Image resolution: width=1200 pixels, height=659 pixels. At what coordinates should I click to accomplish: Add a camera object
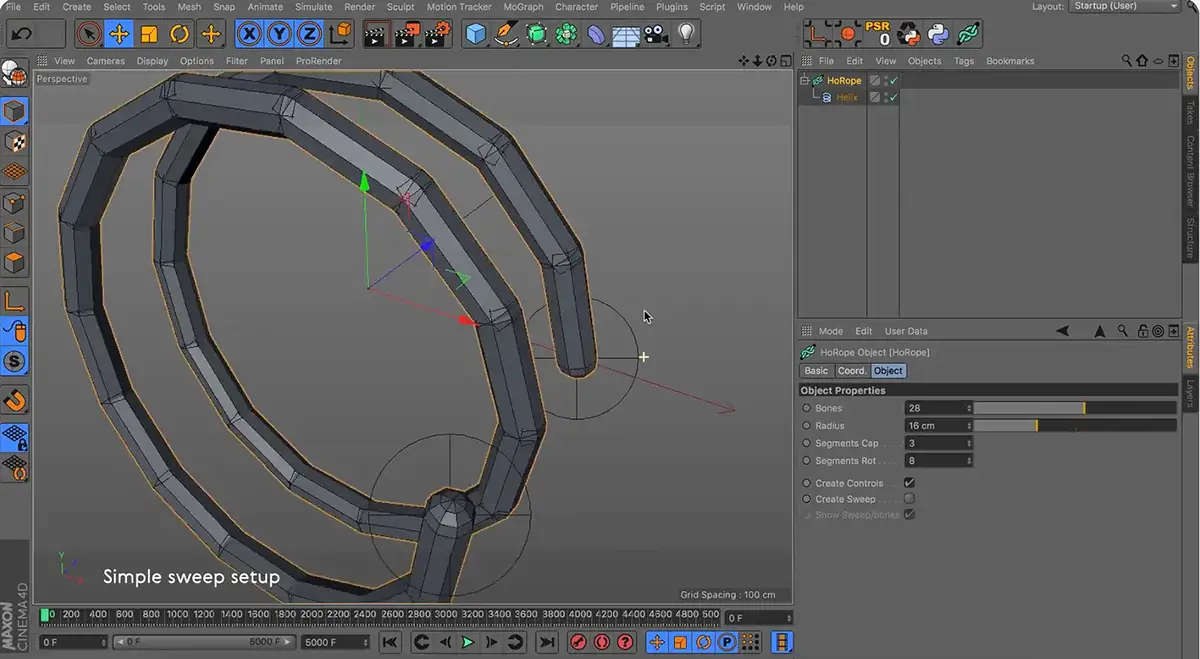(x=655, y=34)
